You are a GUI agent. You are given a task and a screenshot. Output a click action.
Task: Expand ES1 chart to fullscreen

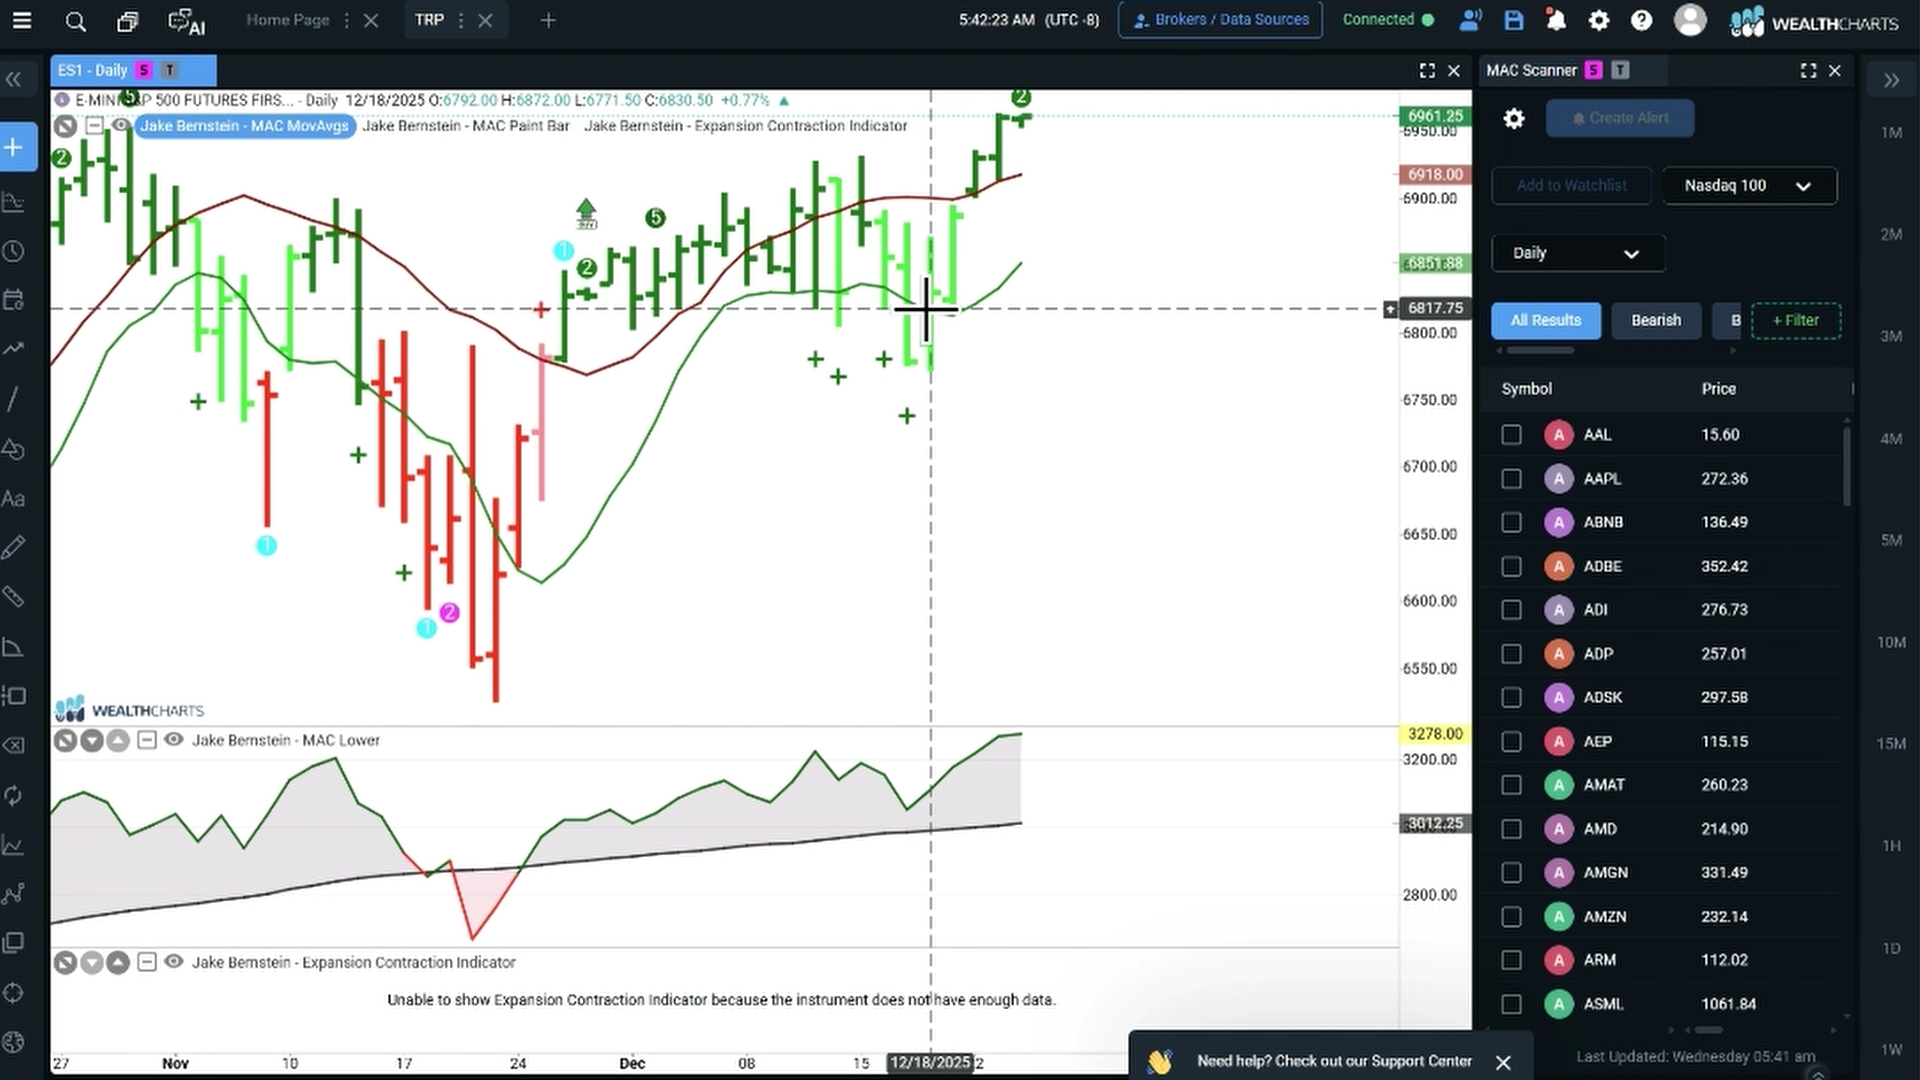coord(1427,70)
